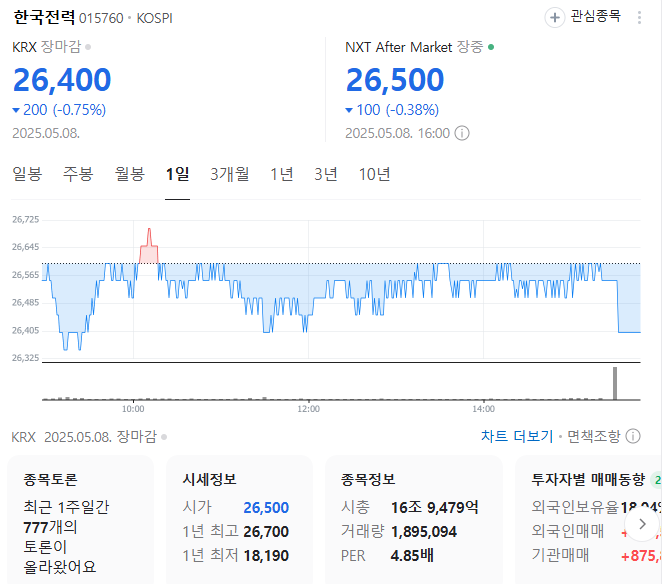Click the 시가 value 26,500
The height and width of the screenshot is (584, 663).
[266, 507]
